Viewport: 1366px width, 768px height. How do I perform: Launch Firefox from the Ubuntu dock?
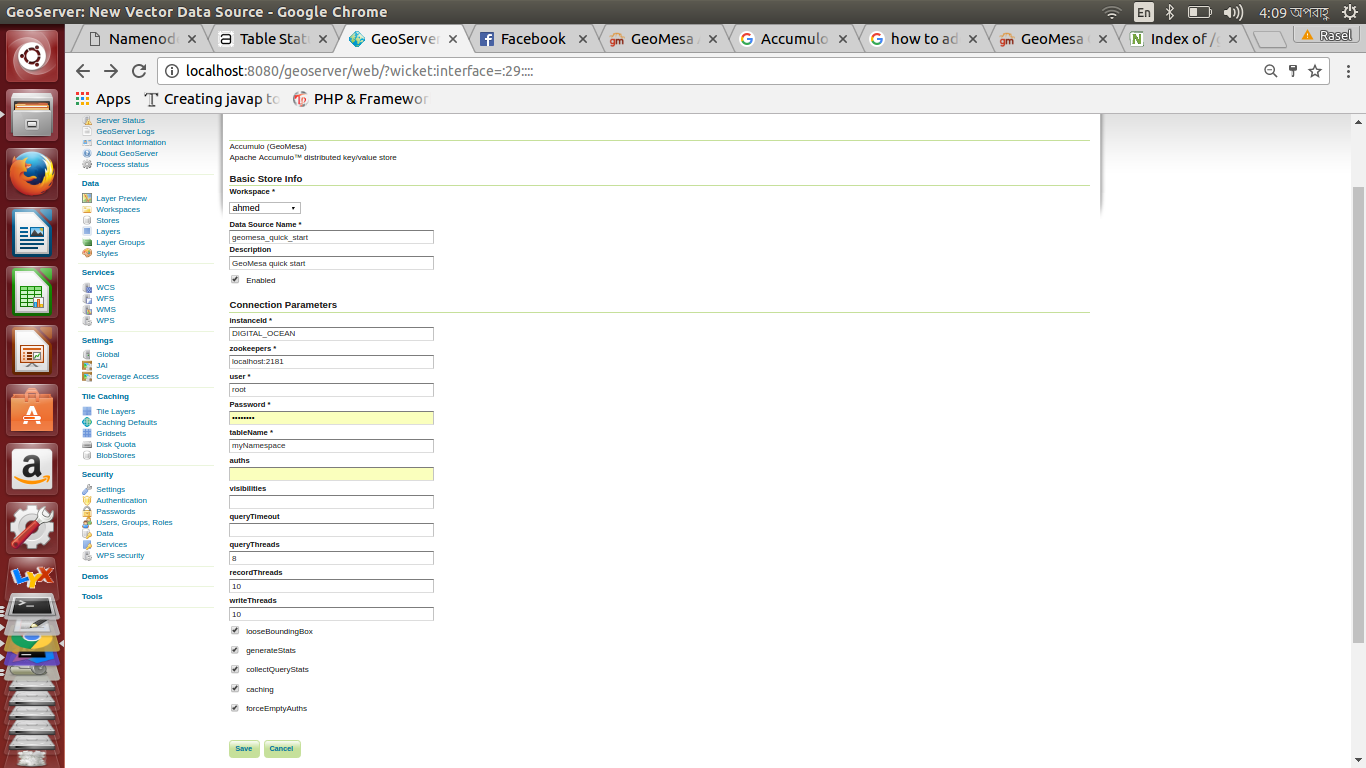tap(33, 175)
